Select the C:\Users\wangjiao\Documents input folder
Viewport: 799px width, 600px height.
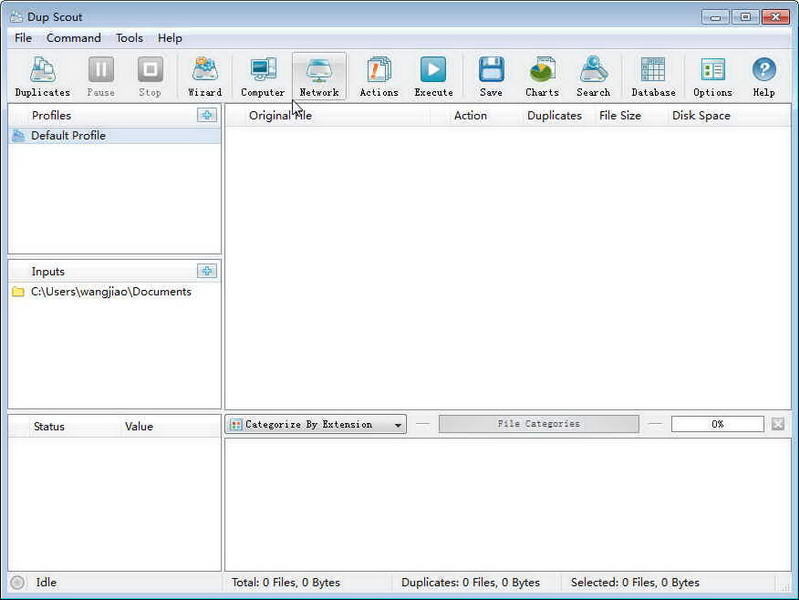pyautogui.click(x=115, y=292)
